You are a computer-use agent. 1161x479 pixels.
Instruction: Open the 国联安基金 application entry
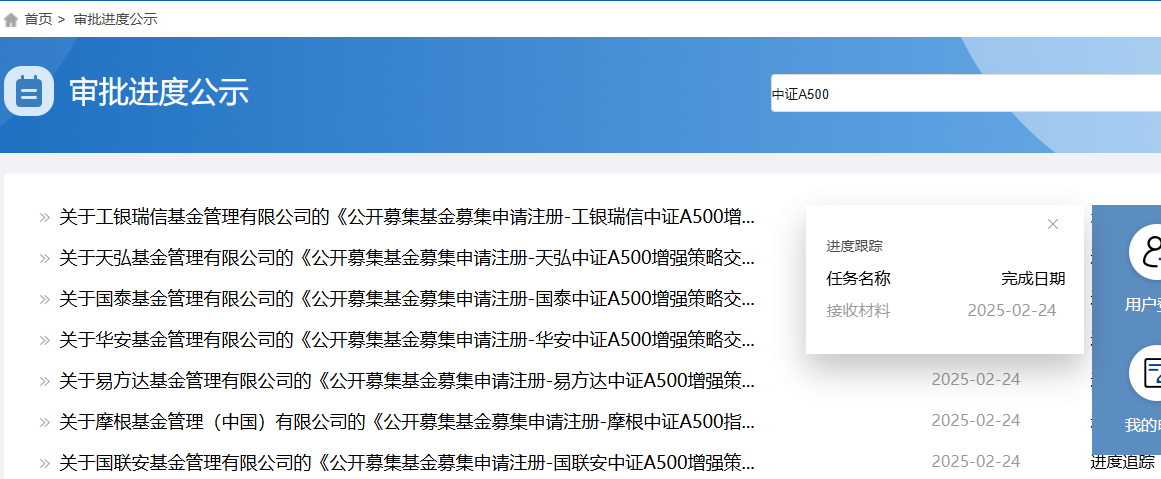click(x=407, y=463)
